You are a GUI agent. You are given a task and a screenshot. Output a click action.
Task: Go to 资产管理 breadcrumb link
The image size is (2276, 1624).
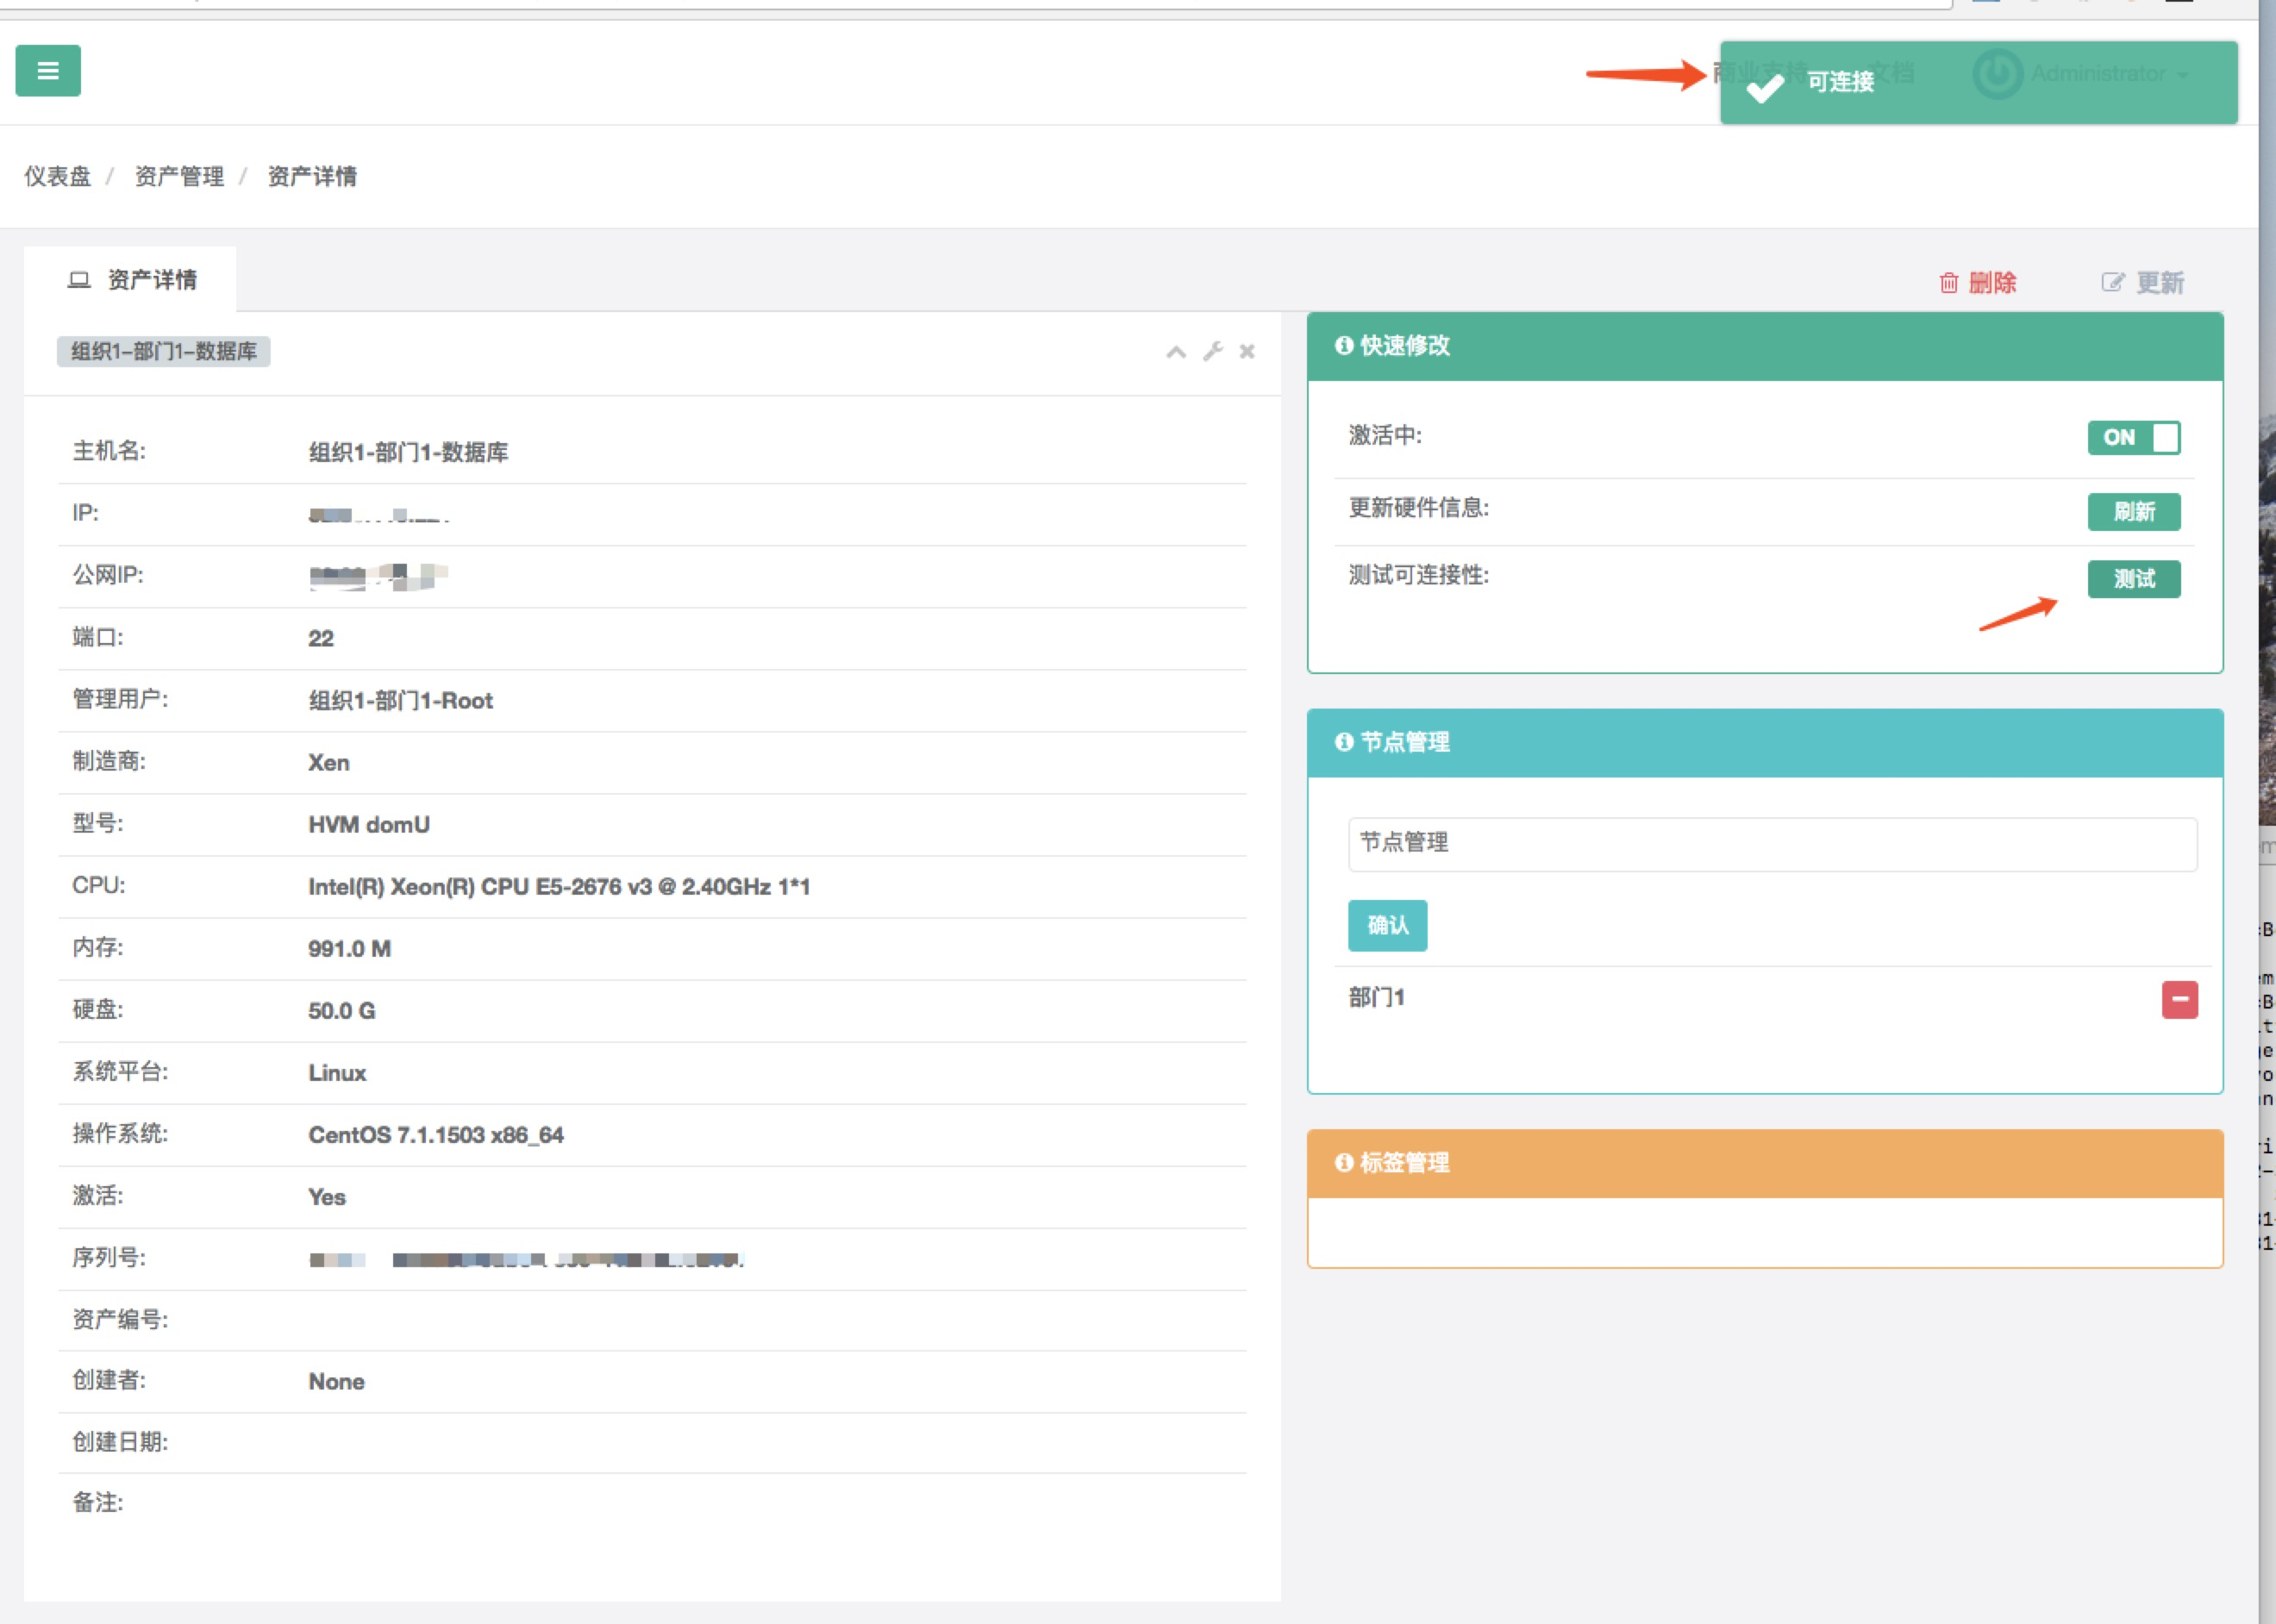(x=179, y=177)
